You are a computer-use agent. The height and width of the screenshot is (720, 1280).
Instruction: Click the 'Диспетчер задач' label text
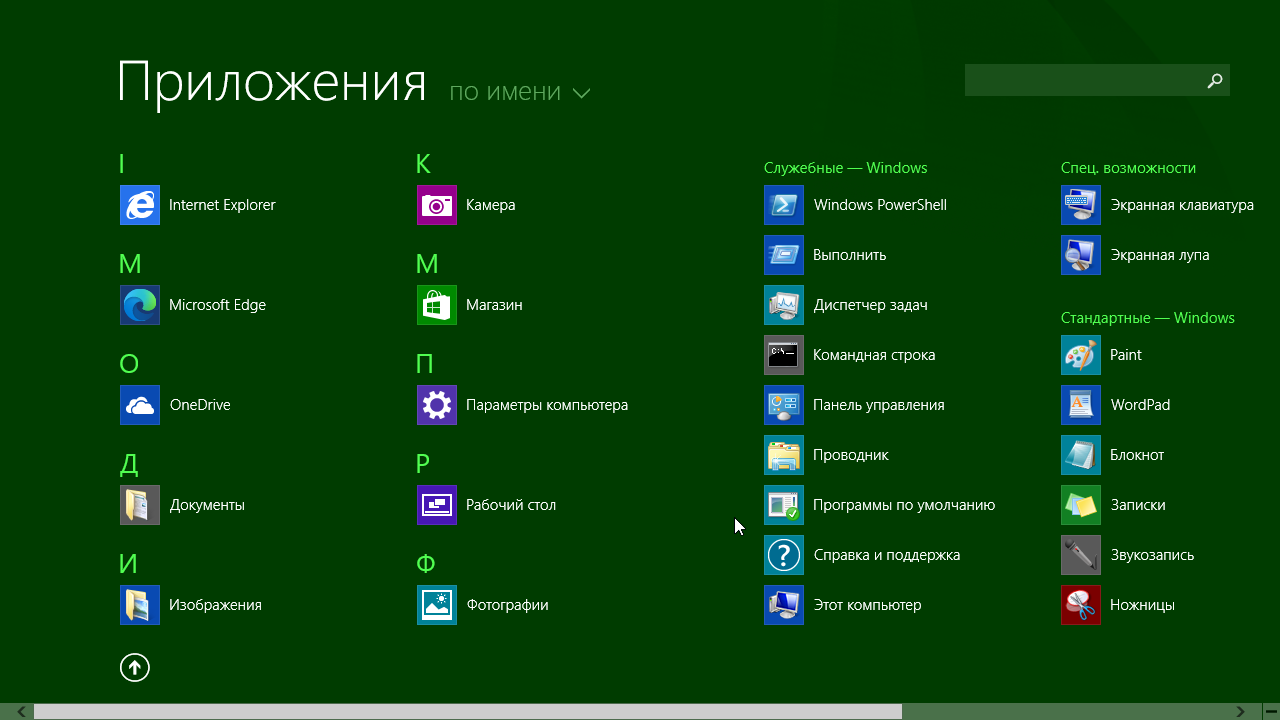(x=870, y=305)
